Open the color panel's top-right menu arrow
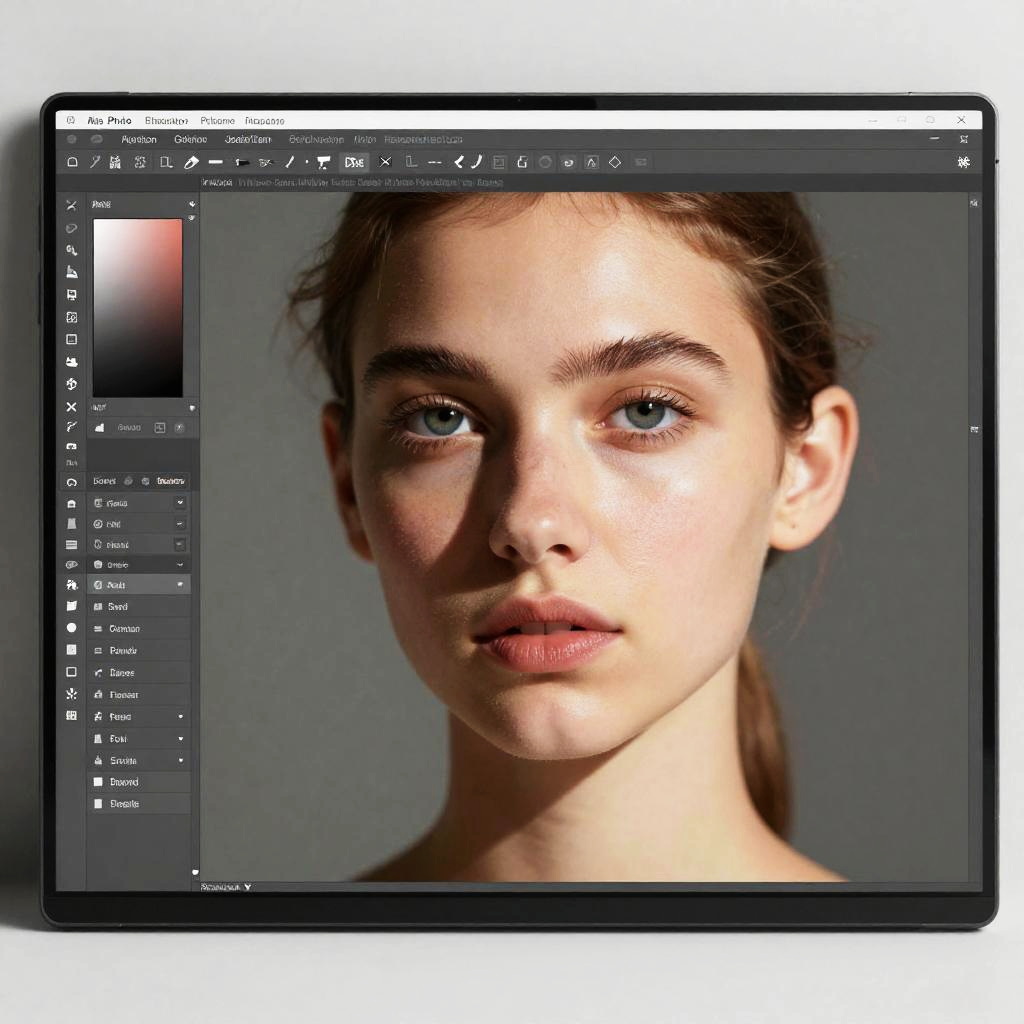 point(191,204)
